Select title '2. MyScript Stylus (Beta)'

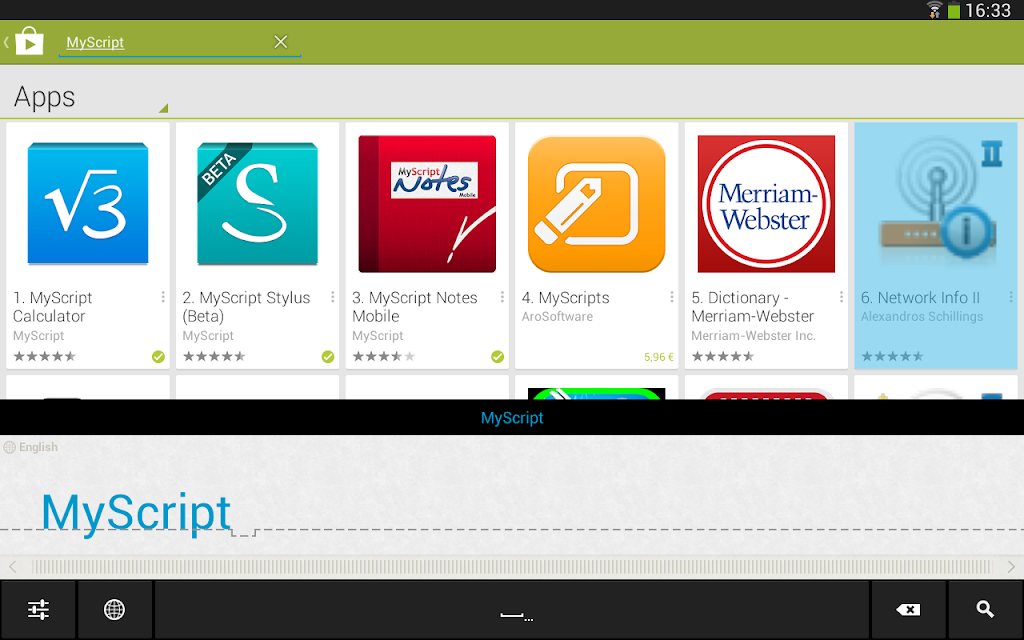click(246, 307)
